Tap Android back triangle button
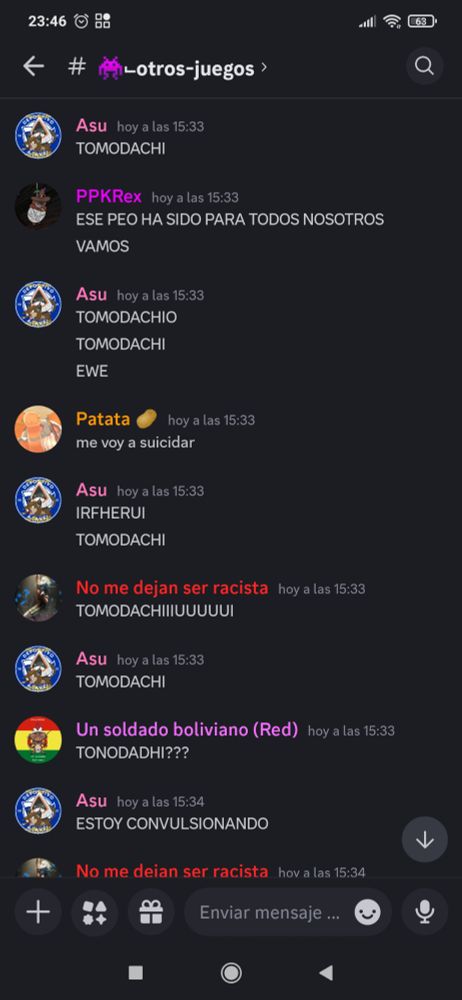Viewport: 462px width, 1000px height. point(326,973)
